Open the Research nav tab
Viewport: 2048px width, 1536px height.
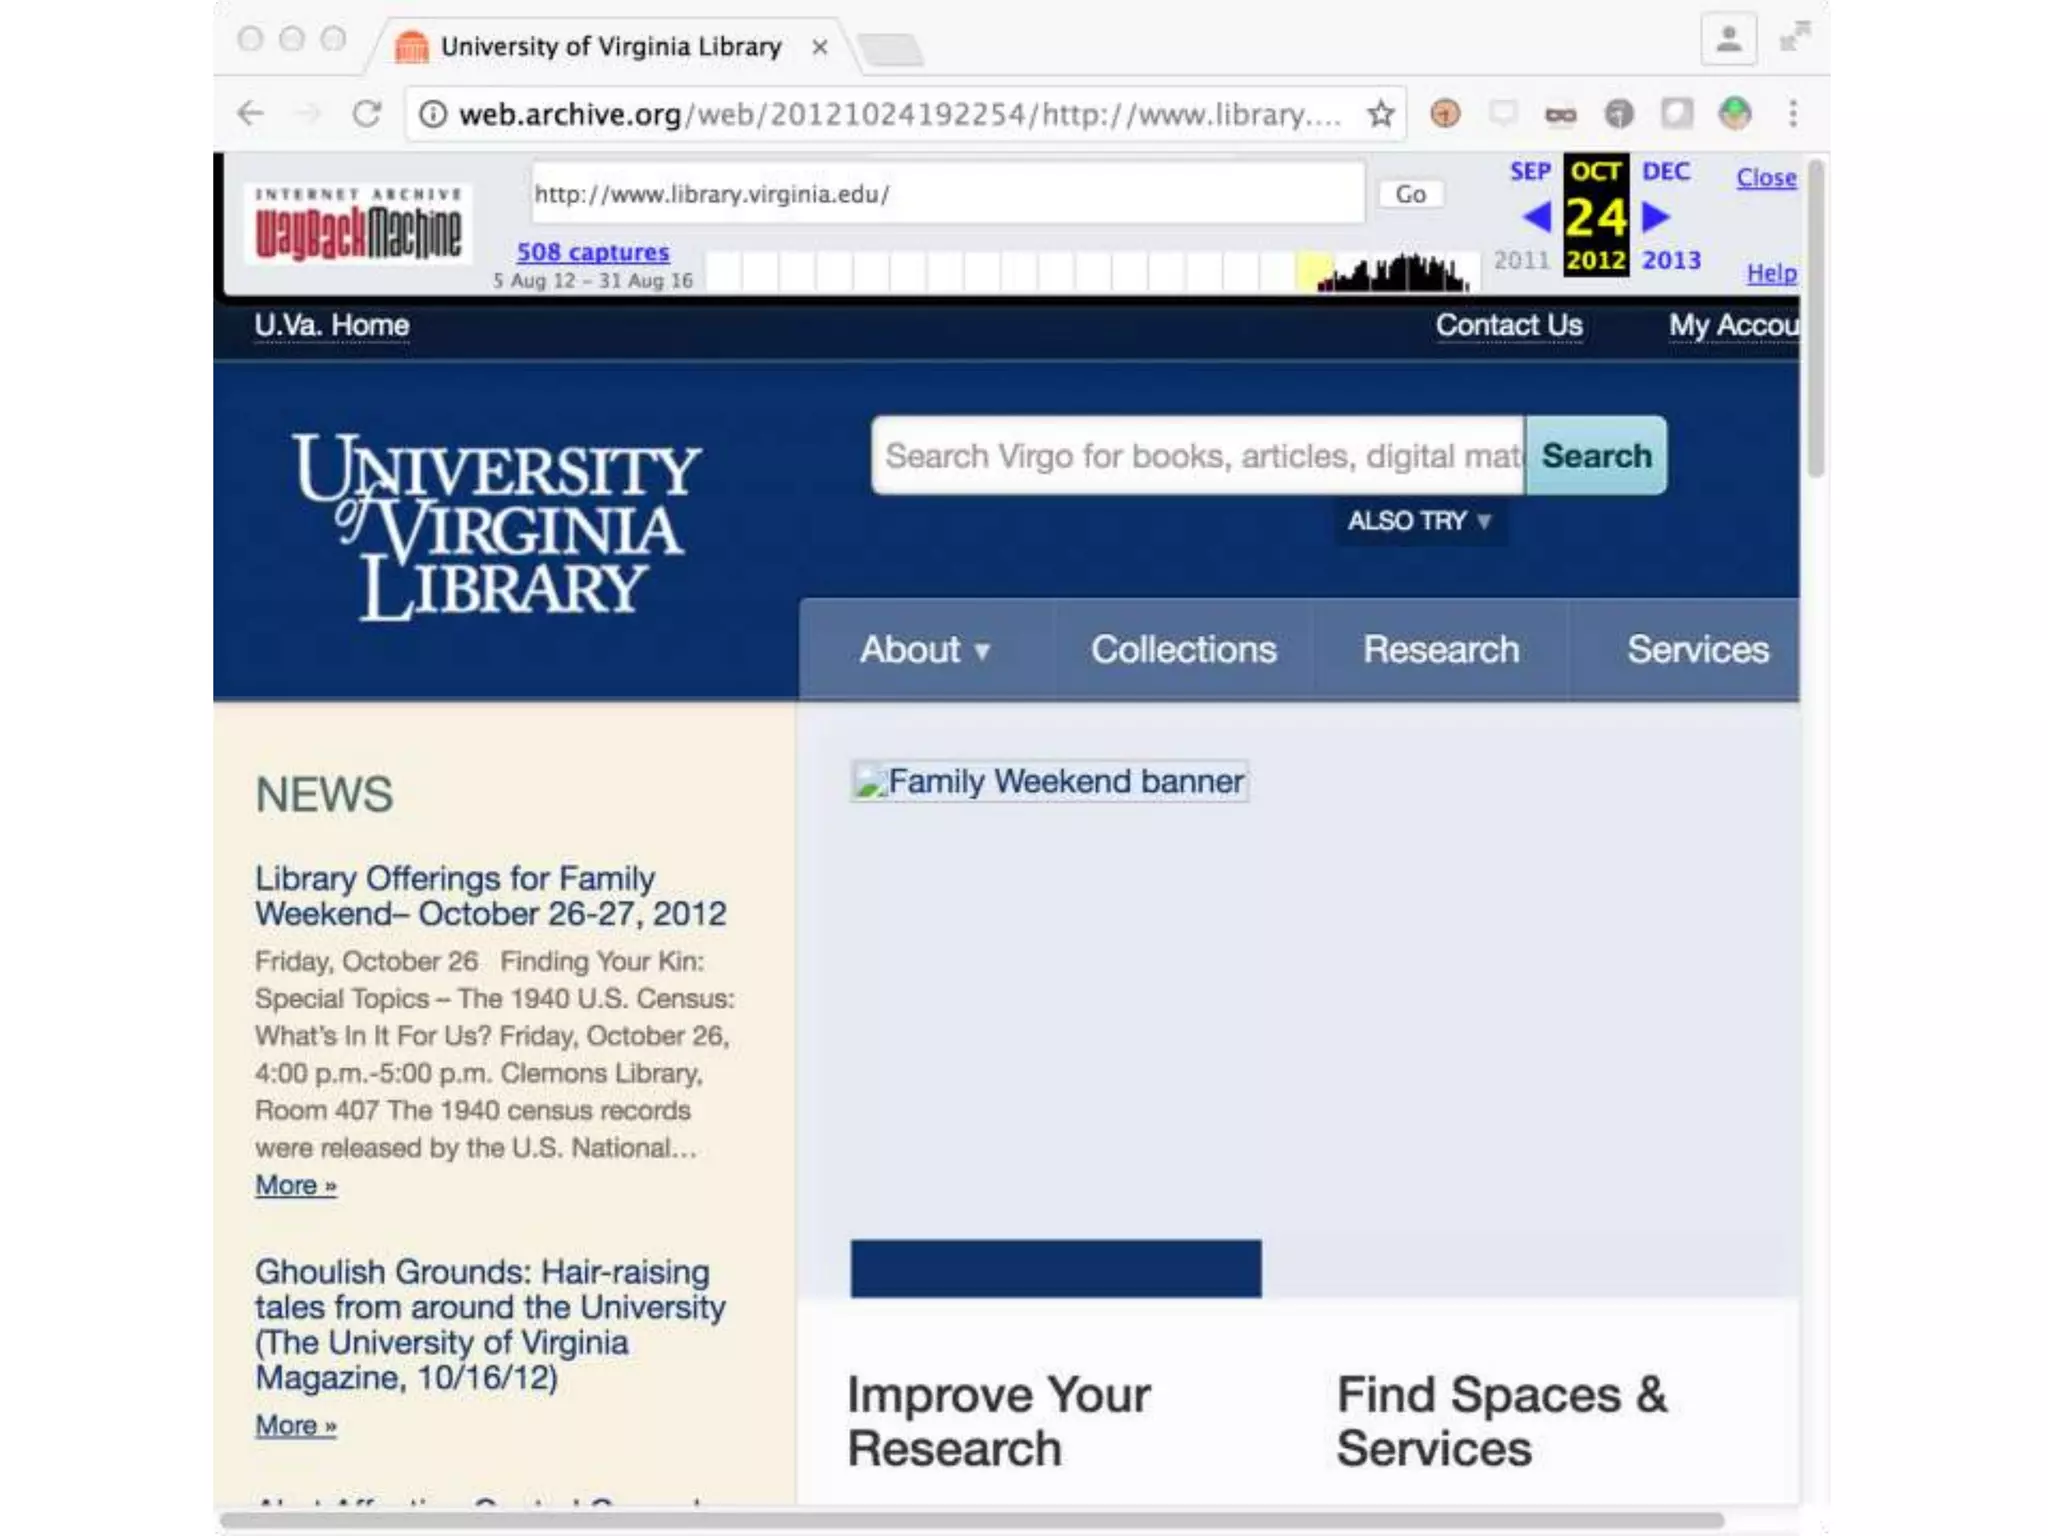(x=1441, y=650)
